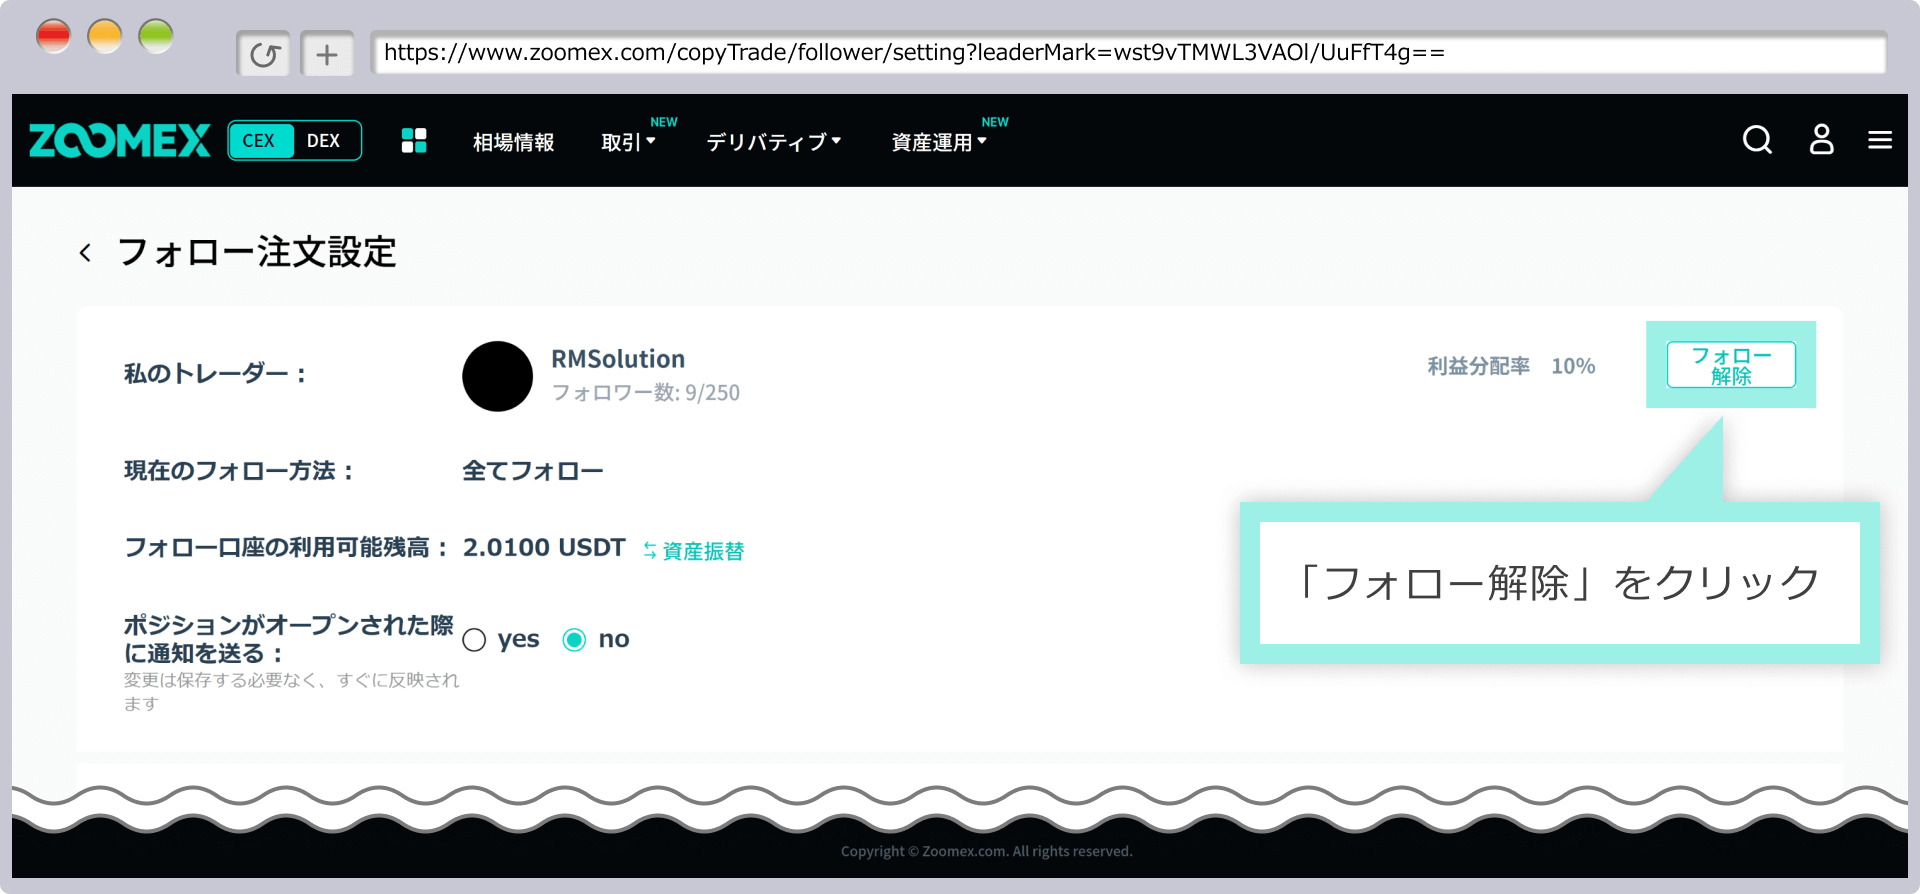Open a new tab with plus button
The image size is (1920, 894).
click(x=327, y=54)
